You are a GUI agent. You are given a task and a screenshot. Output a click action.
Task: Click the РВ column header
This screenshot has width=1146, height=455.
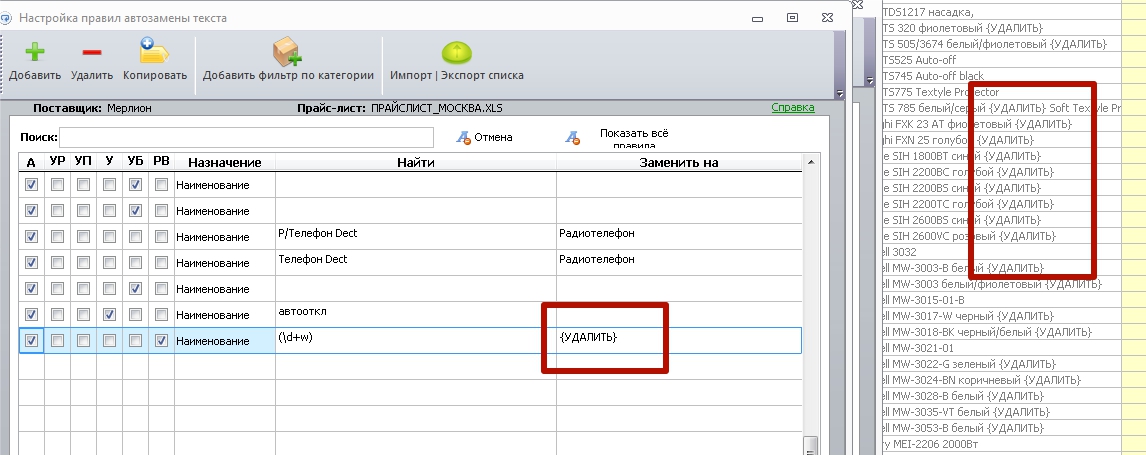coord(161,162)
